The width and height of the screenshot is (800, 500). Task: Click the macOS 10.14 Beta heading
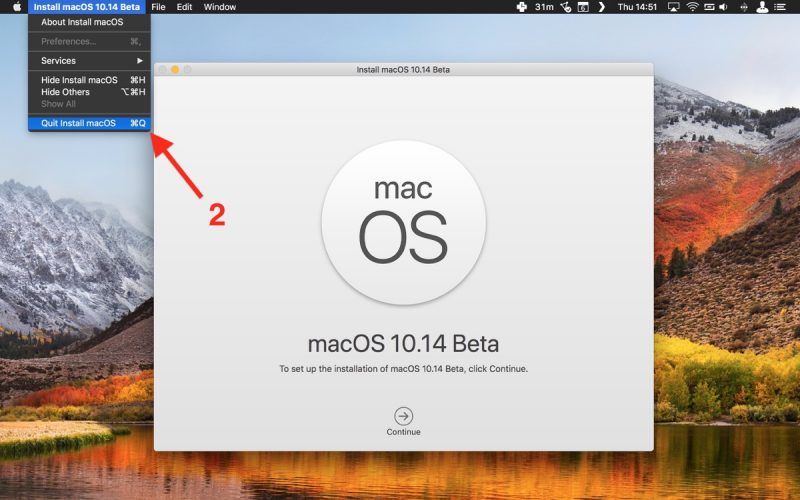click(x=403, y=343)
